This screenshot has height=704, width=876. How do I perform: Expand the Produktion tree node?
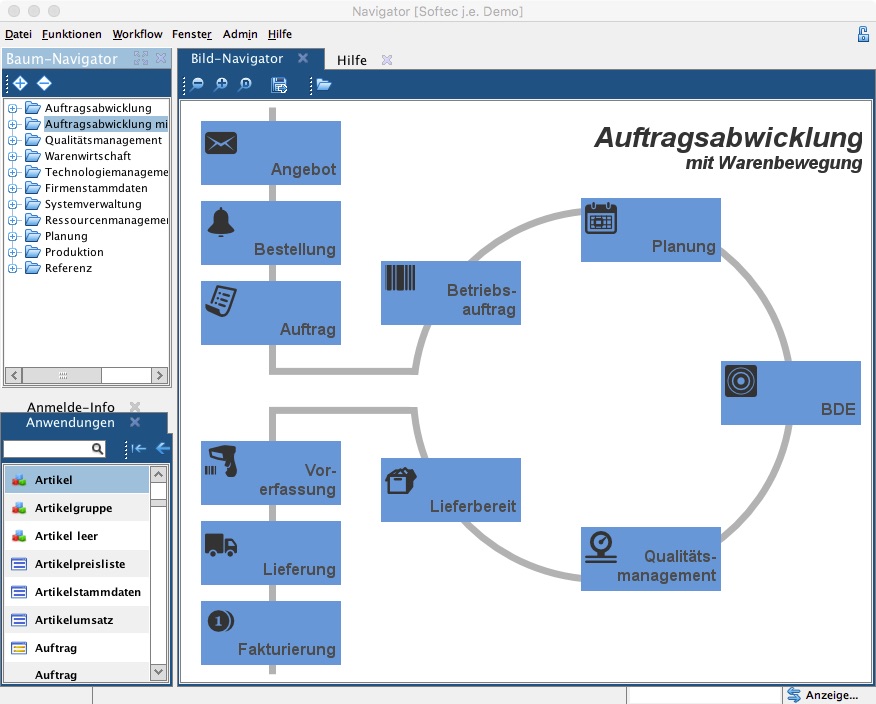pyautogui.click(x=13, y=253)
